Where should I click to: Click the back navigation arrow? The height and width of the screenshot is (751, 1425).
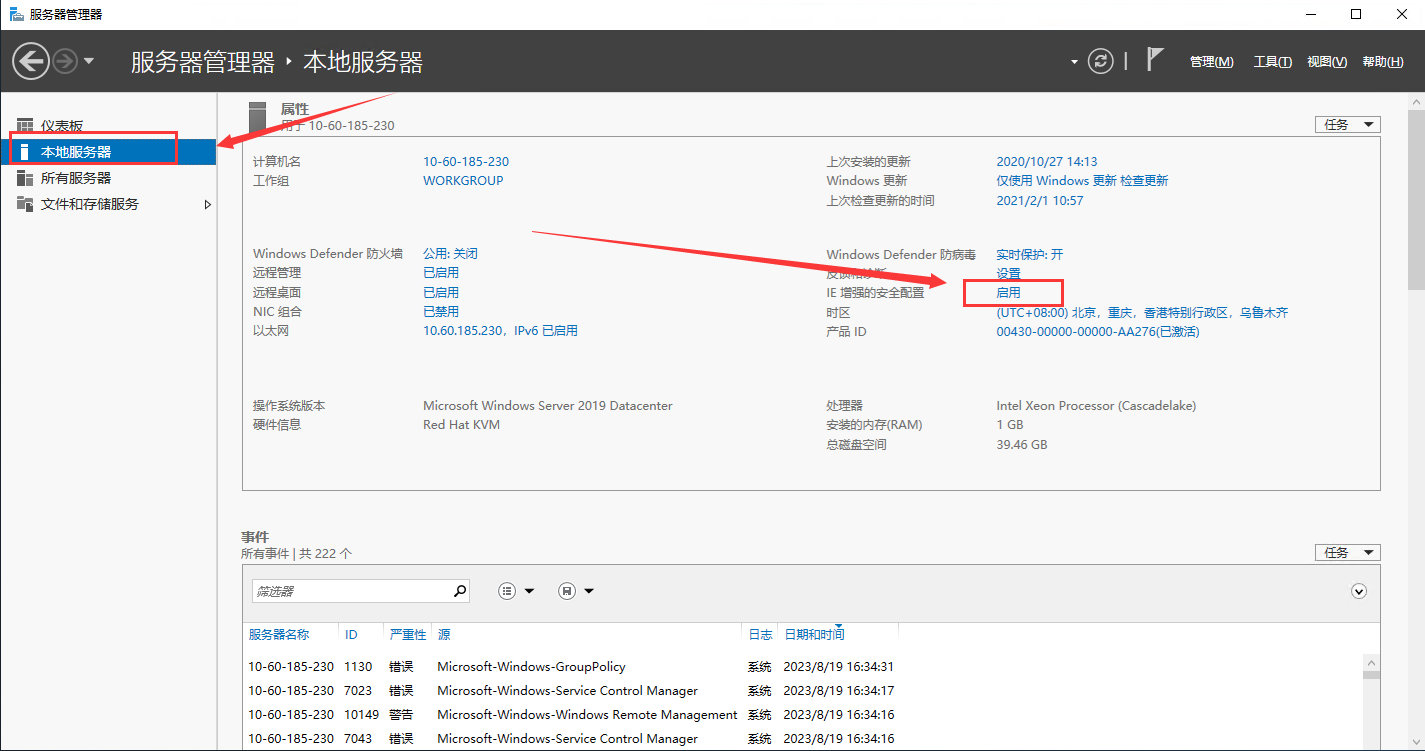click(x=30, y=60)
